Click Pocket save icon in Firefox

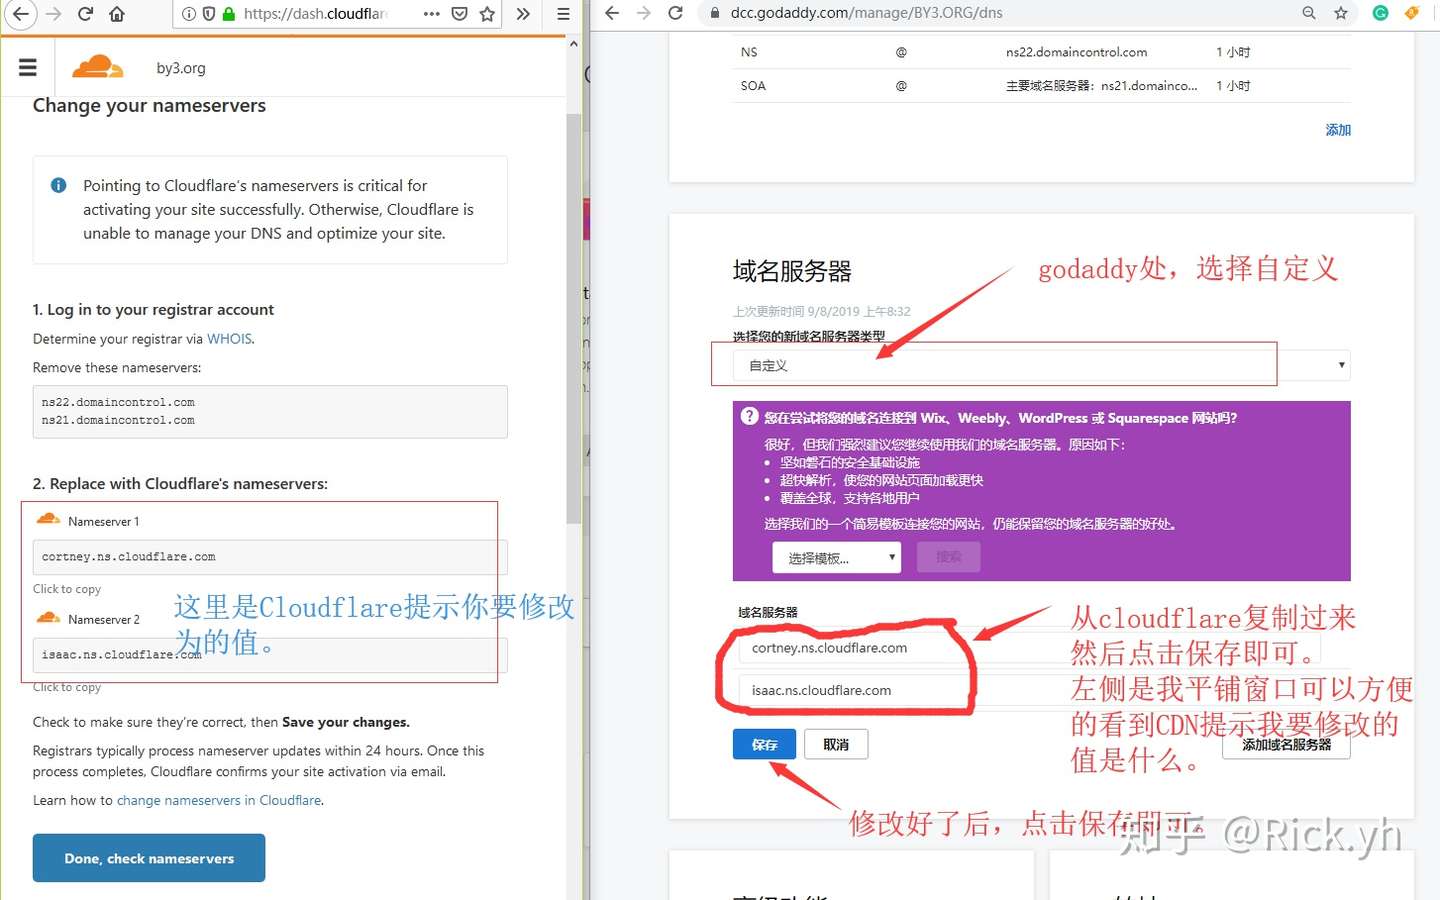click(x=460, y=14)
